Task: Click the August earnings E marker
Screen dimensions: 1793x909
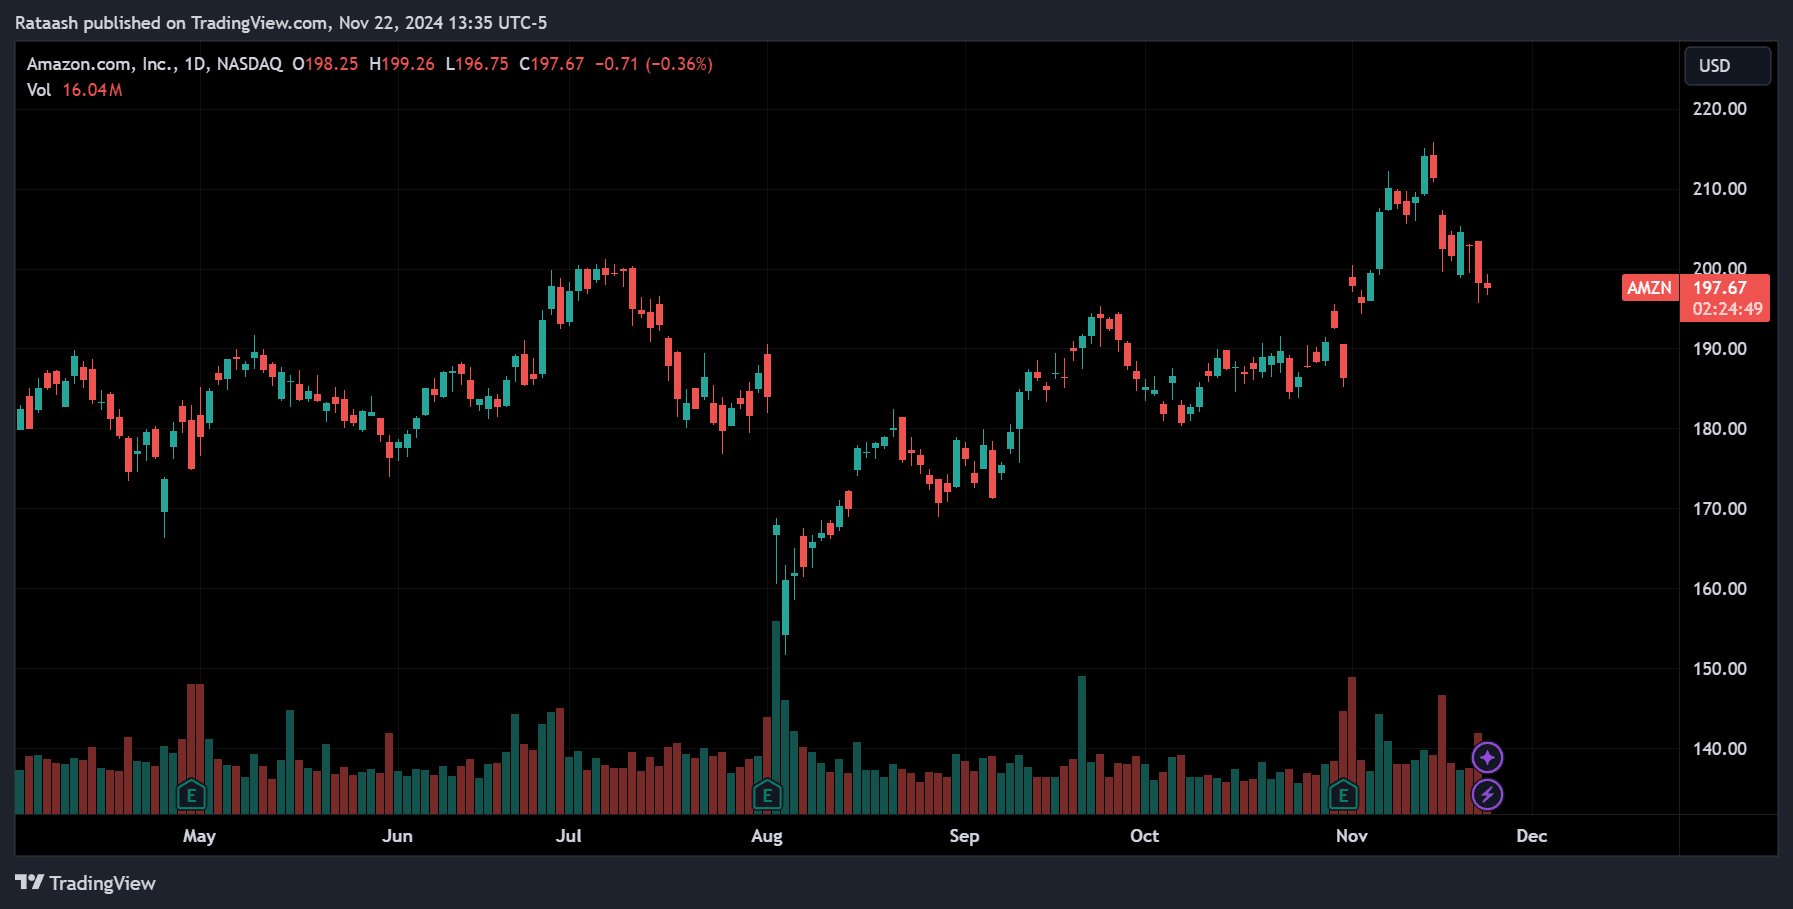Action: coord(767,796)
